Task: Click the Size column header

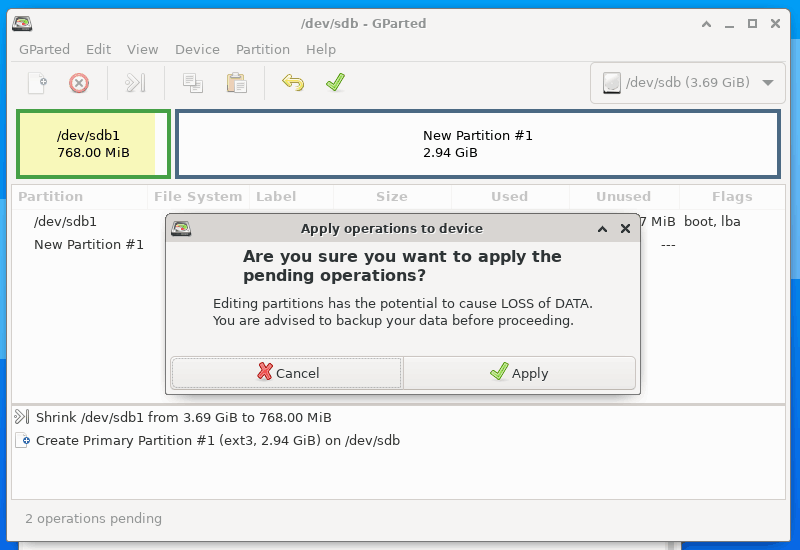Action: (x=392, y=196)
